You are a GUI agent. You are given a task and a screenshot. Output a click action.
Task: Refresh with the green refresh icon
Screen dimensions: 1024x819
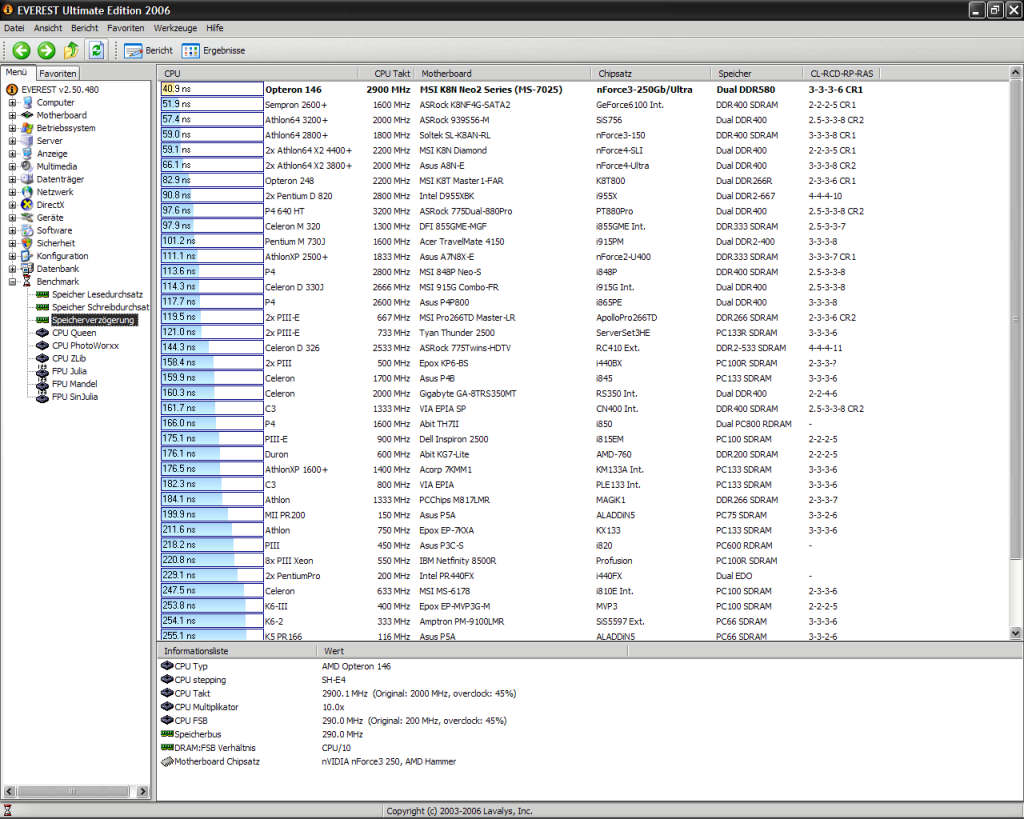(x=97, y=50)
